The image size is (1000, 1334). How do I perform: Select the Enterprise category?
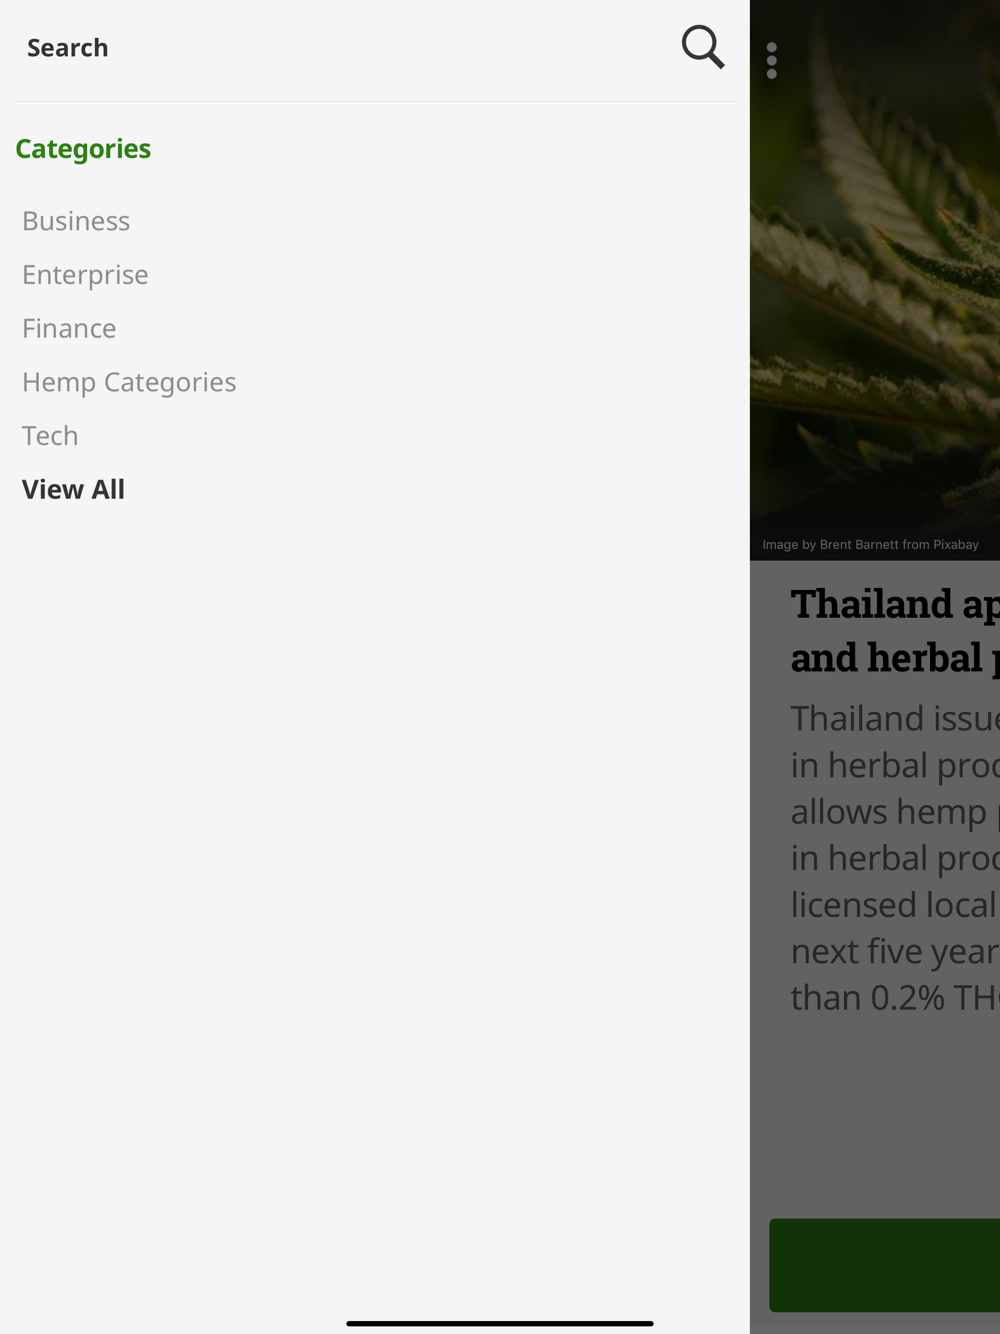pyautogui.click(x=85, y=275)
